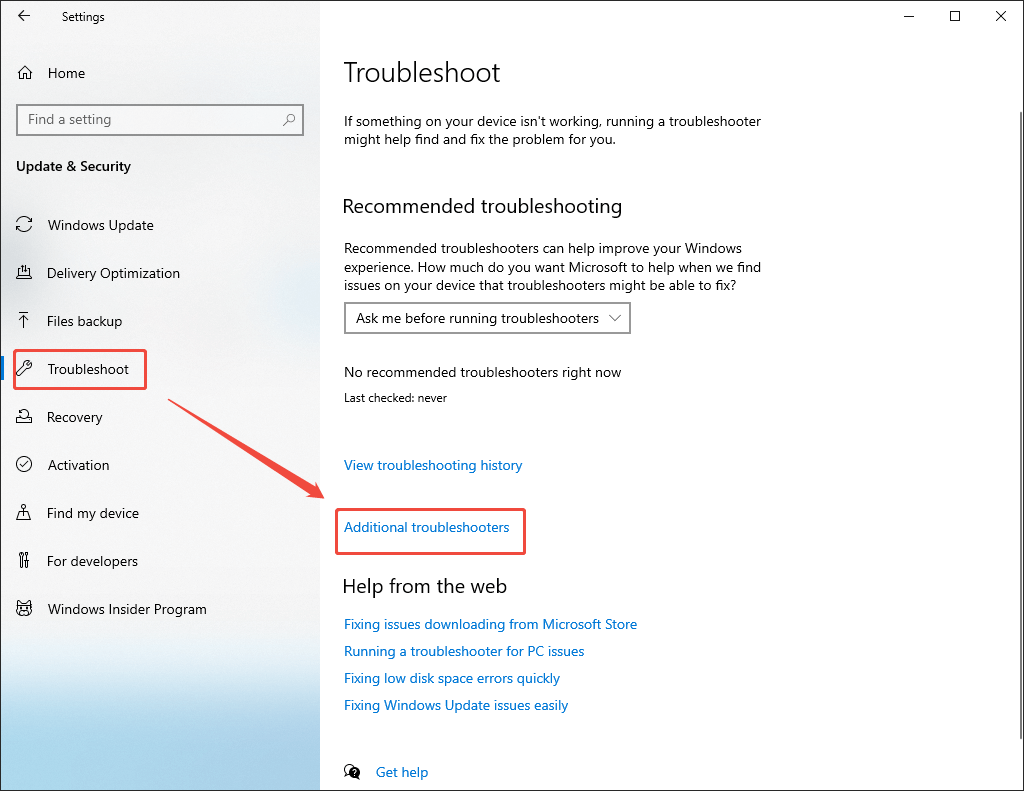
Task: Click the Windows Update sidebar icon
Action: click(23, 225)
